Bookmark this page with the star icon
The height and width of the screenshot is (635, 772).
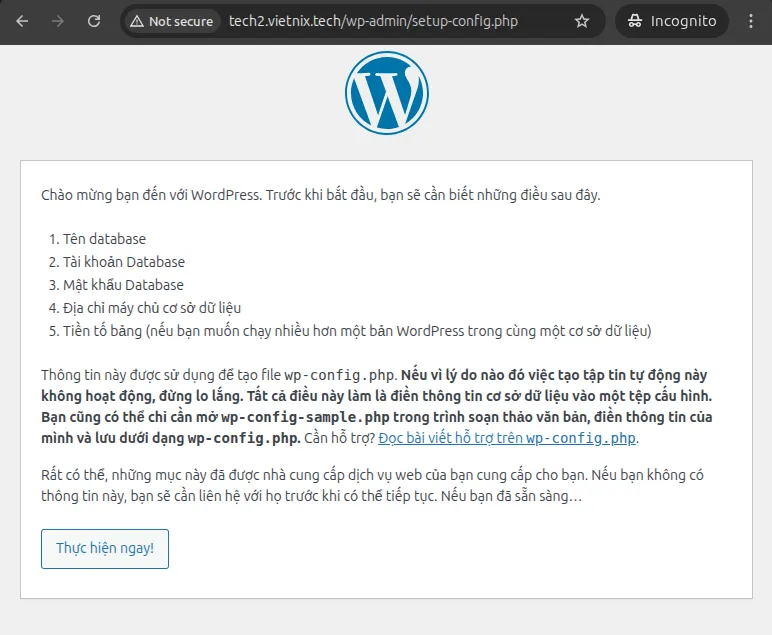[582, 21]
